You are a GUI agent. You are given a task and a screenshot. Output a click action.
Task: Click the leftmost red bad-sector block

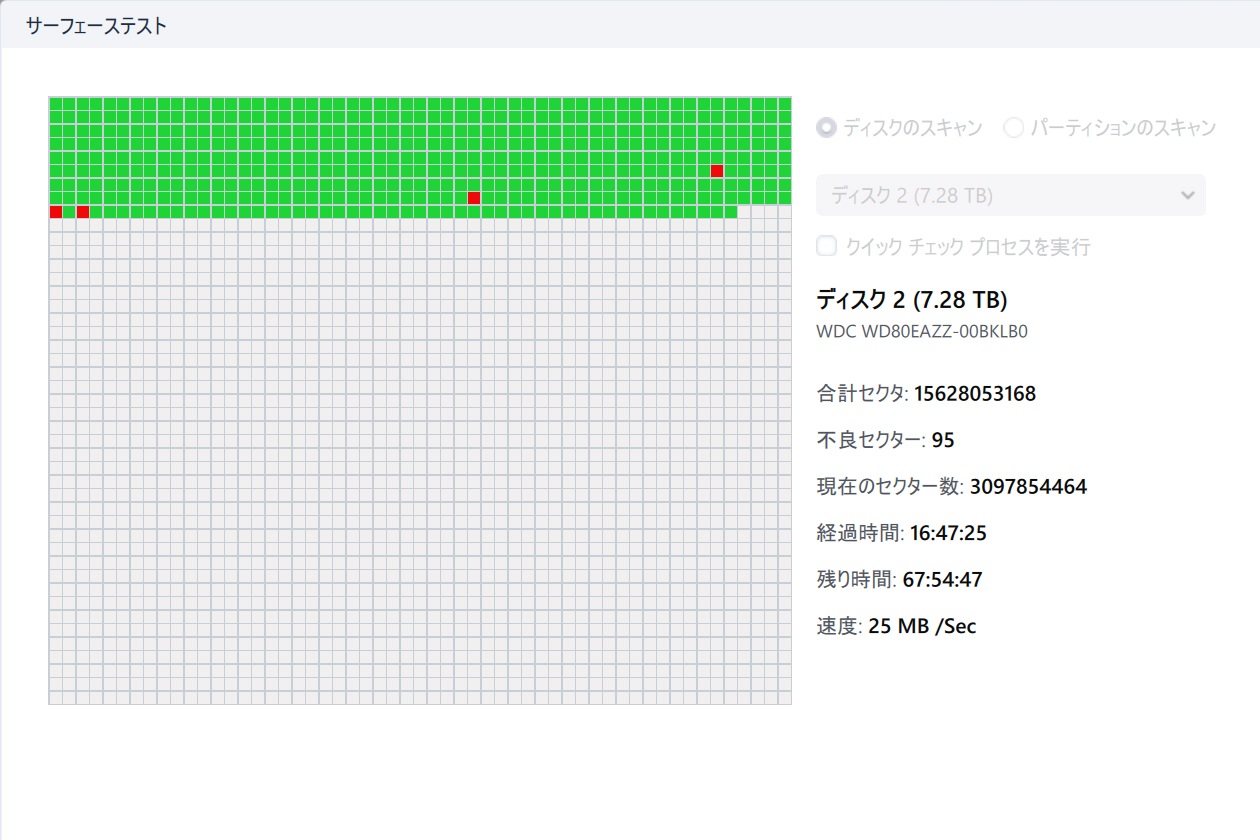coord(56,212)
